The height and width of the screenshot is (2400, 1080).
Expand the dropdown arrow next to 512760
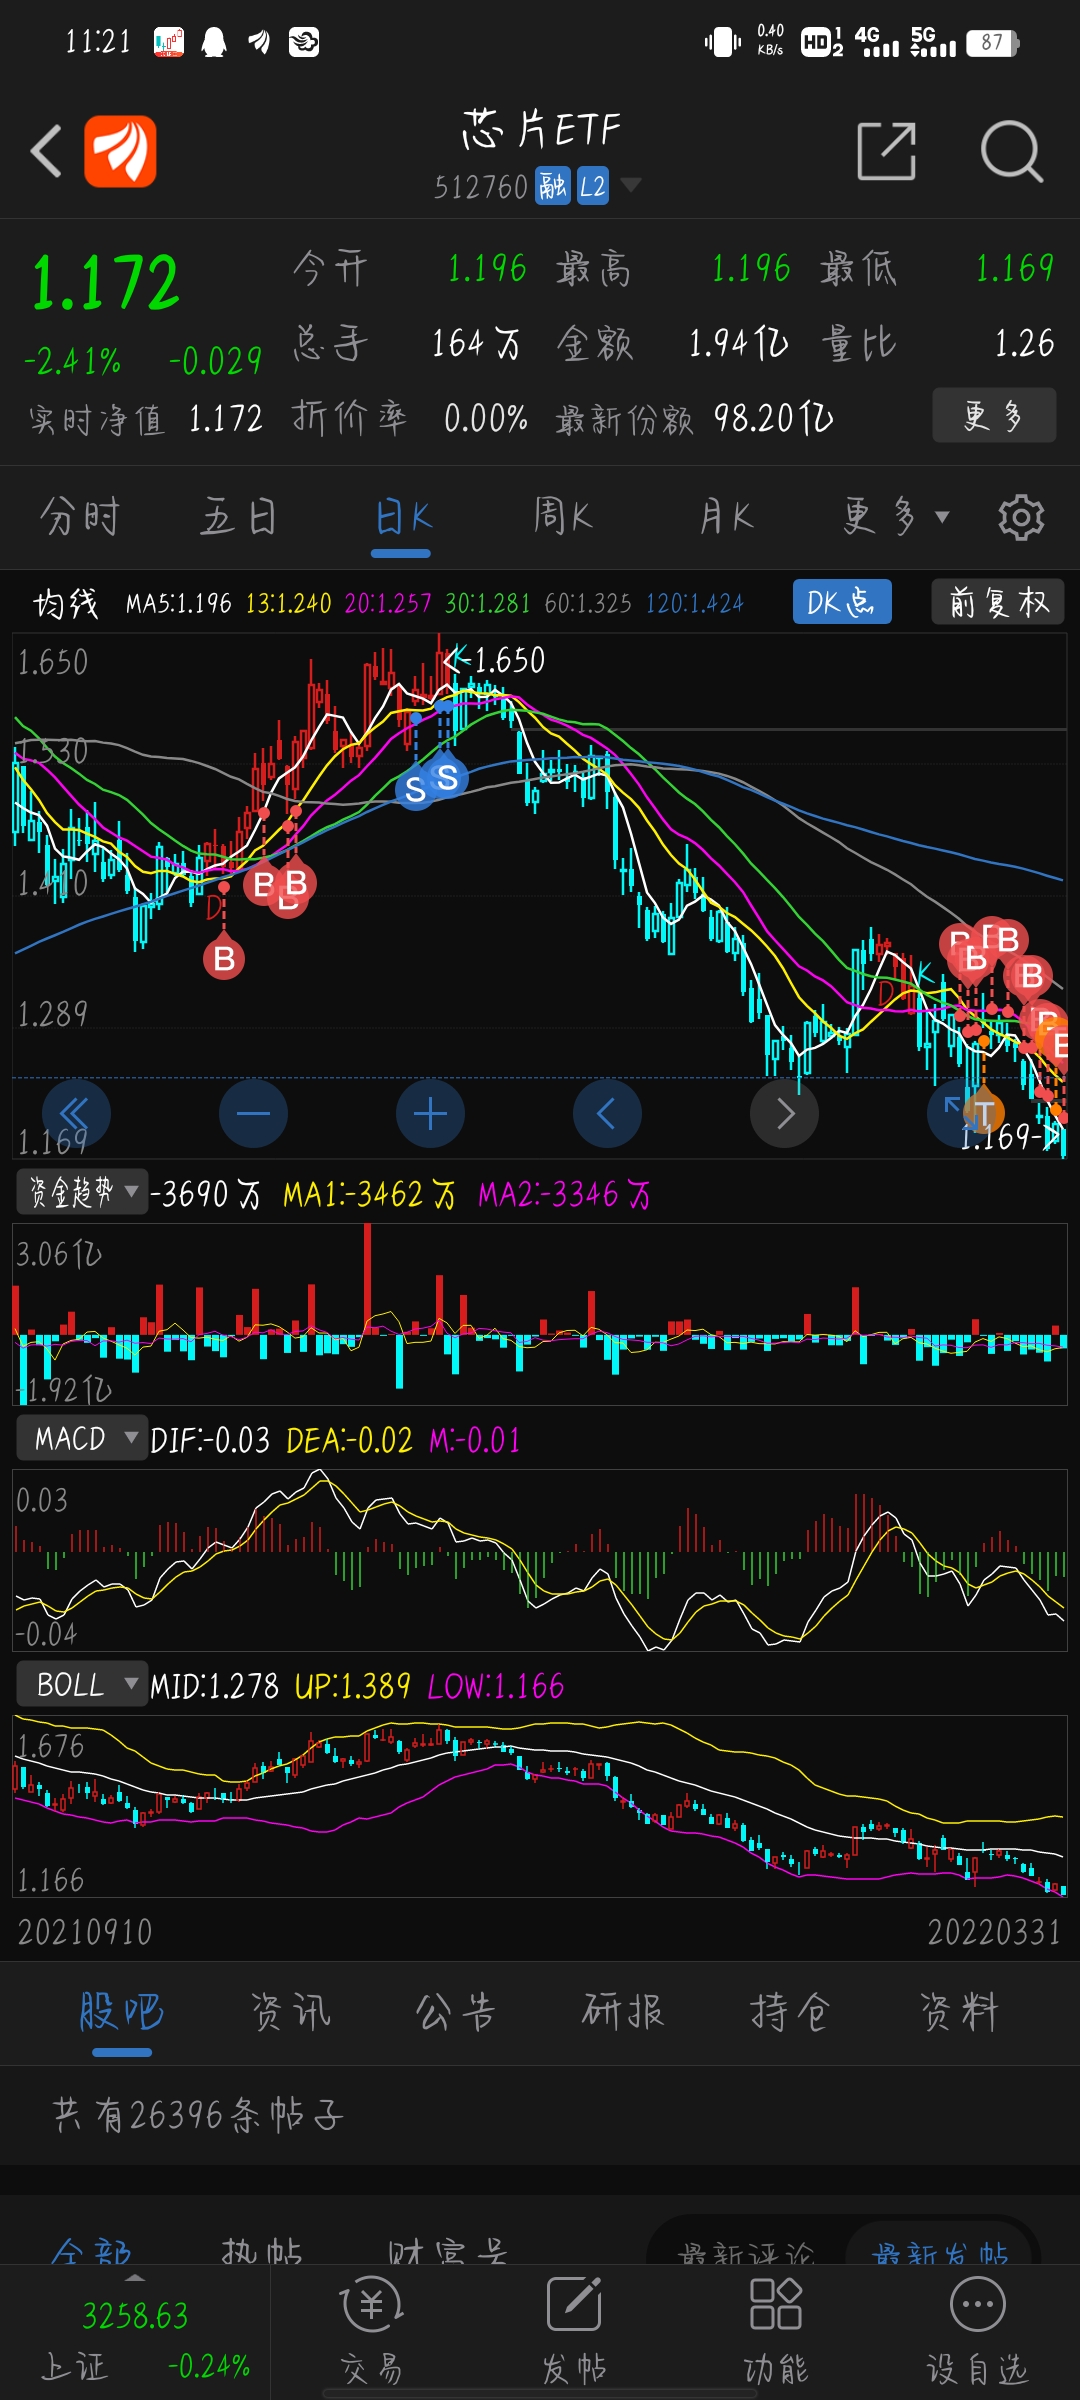tap(630, 184)
